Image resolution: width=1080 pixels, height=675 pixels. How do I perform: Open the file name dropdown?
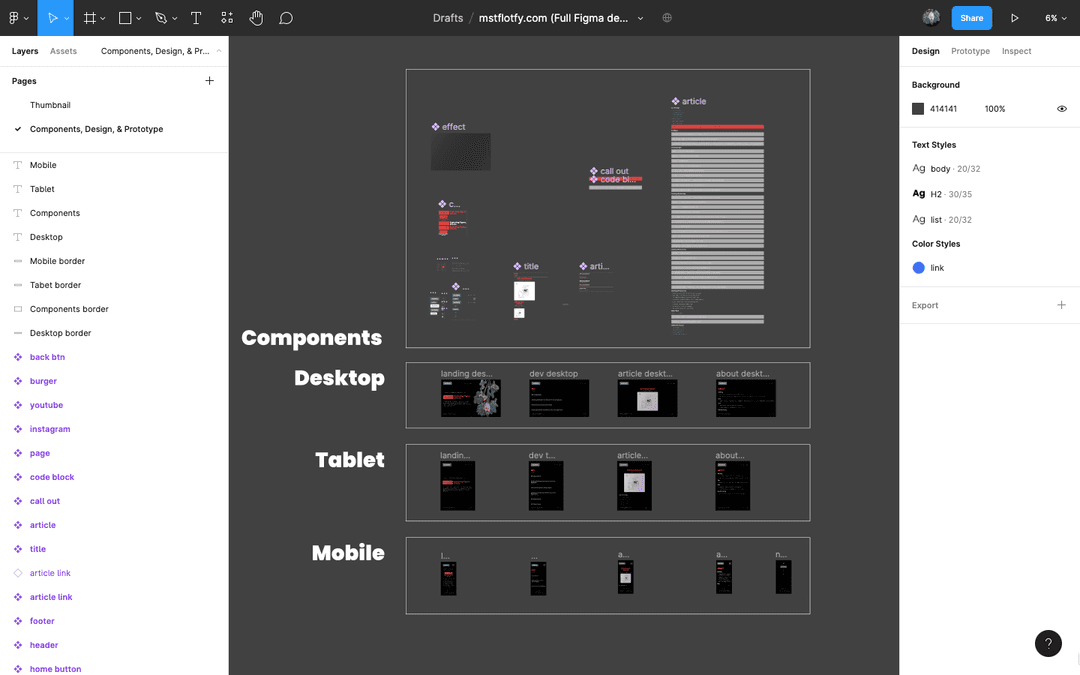click(641, 17)
